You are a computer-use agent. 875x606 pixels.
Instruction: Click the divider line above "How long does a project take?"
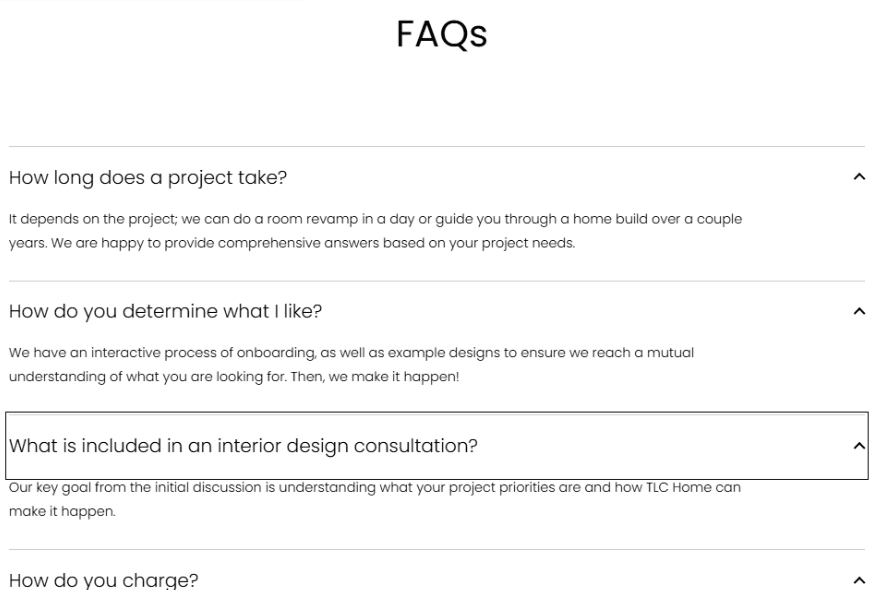(437, 147)
